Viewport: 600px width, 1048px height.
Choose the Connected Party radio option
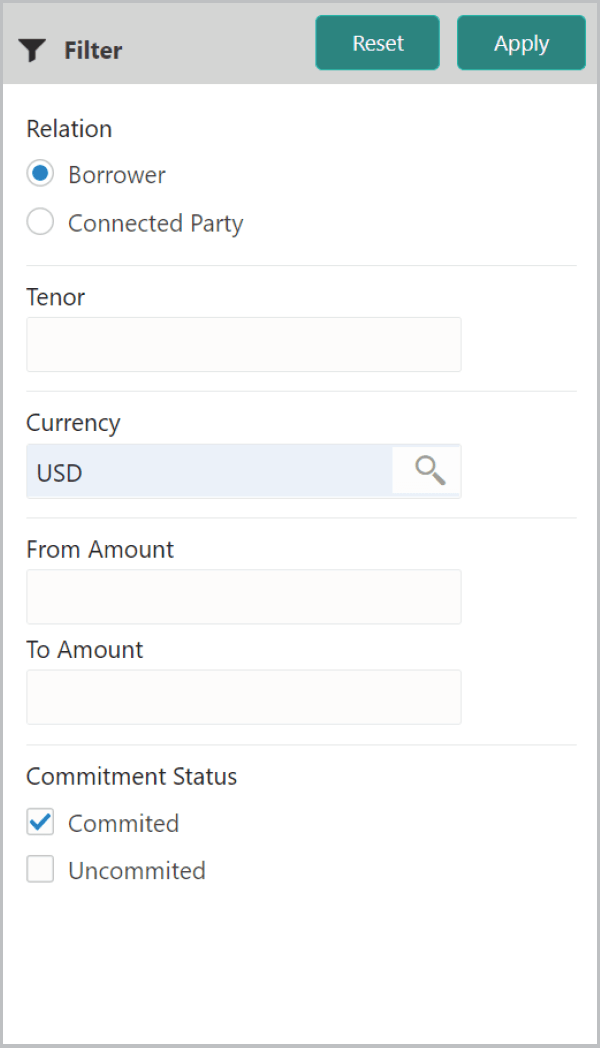[x=40, y=222]
